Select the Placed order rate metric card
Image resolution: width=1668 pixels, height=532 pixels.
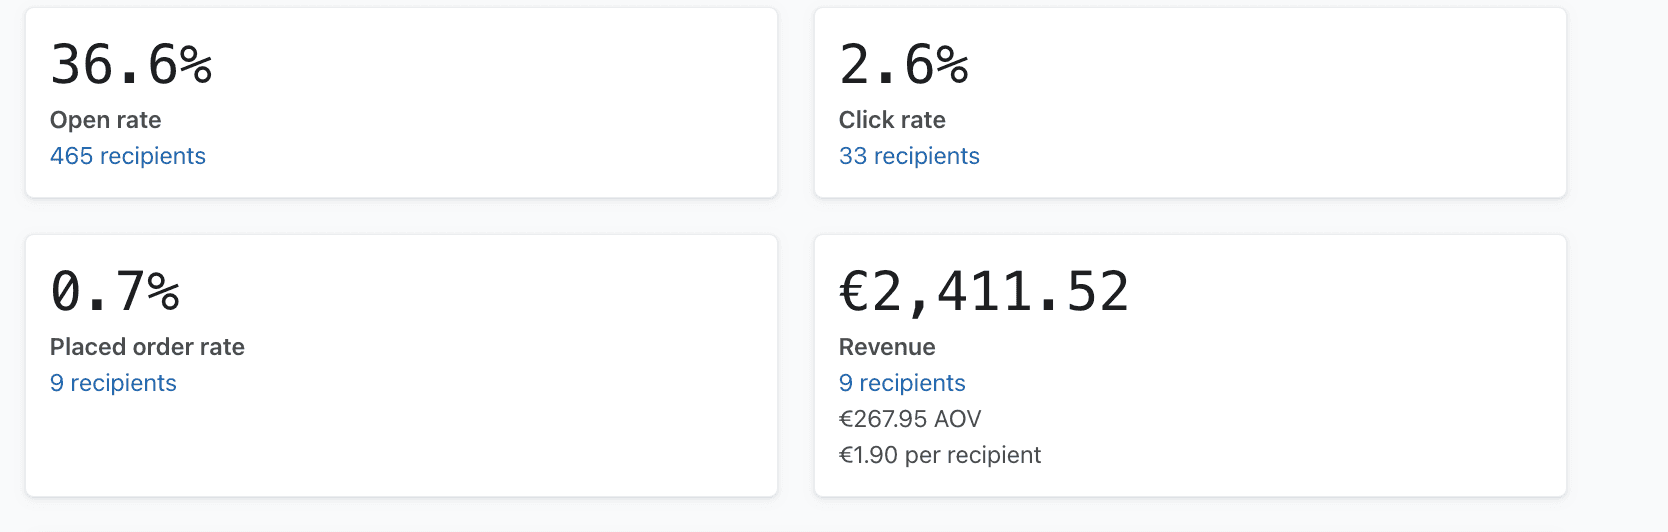point(401,366)
